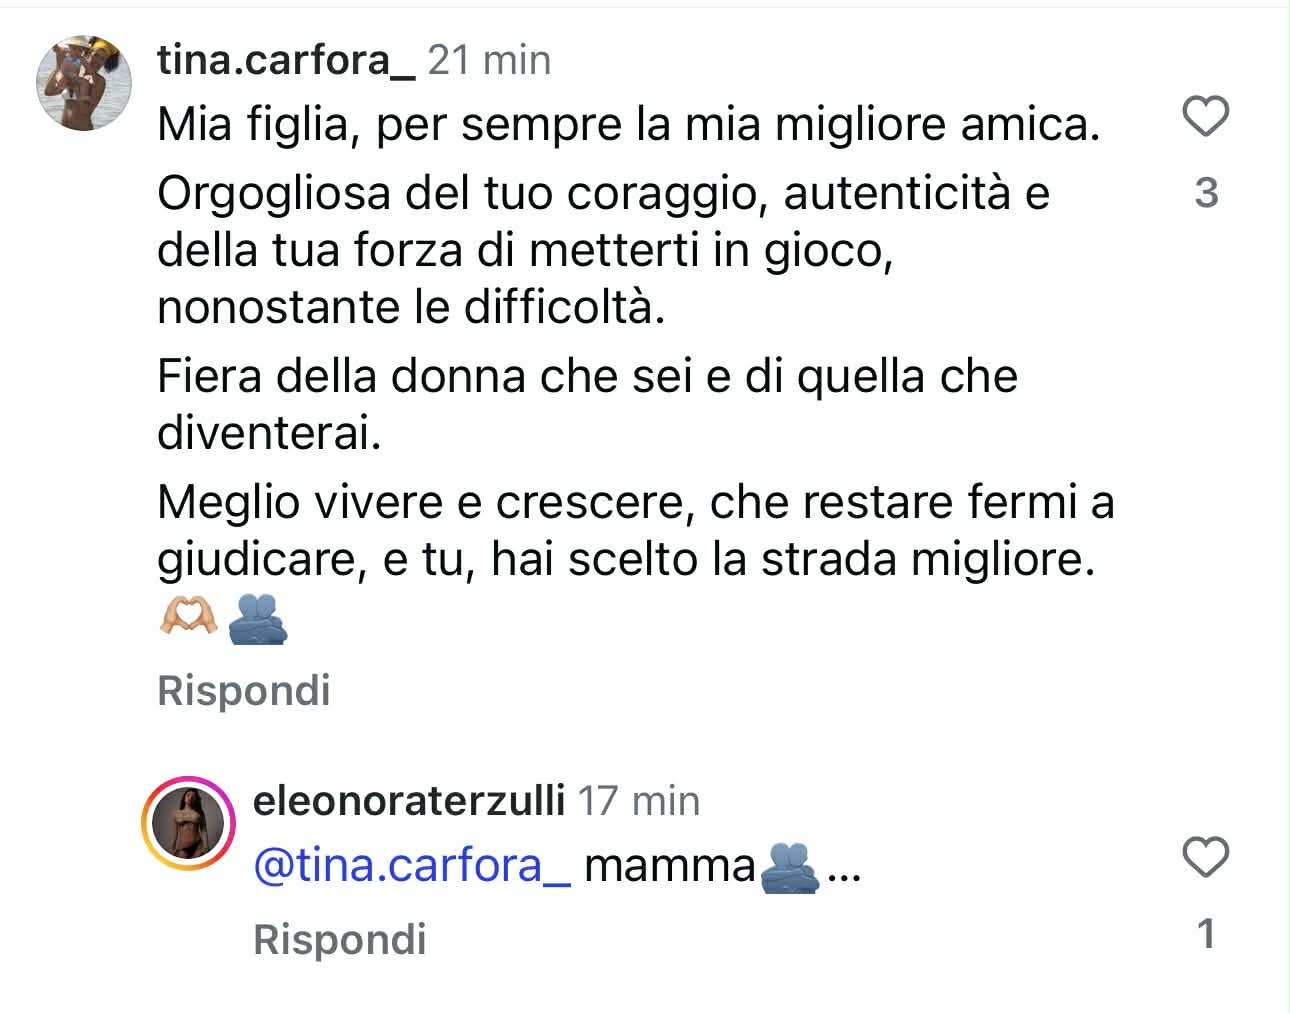Click the blue @tina.carfora_ mention
The width and height of the screenshot is (1290, 1013).
pyautogui.click(x=412, y=865)
